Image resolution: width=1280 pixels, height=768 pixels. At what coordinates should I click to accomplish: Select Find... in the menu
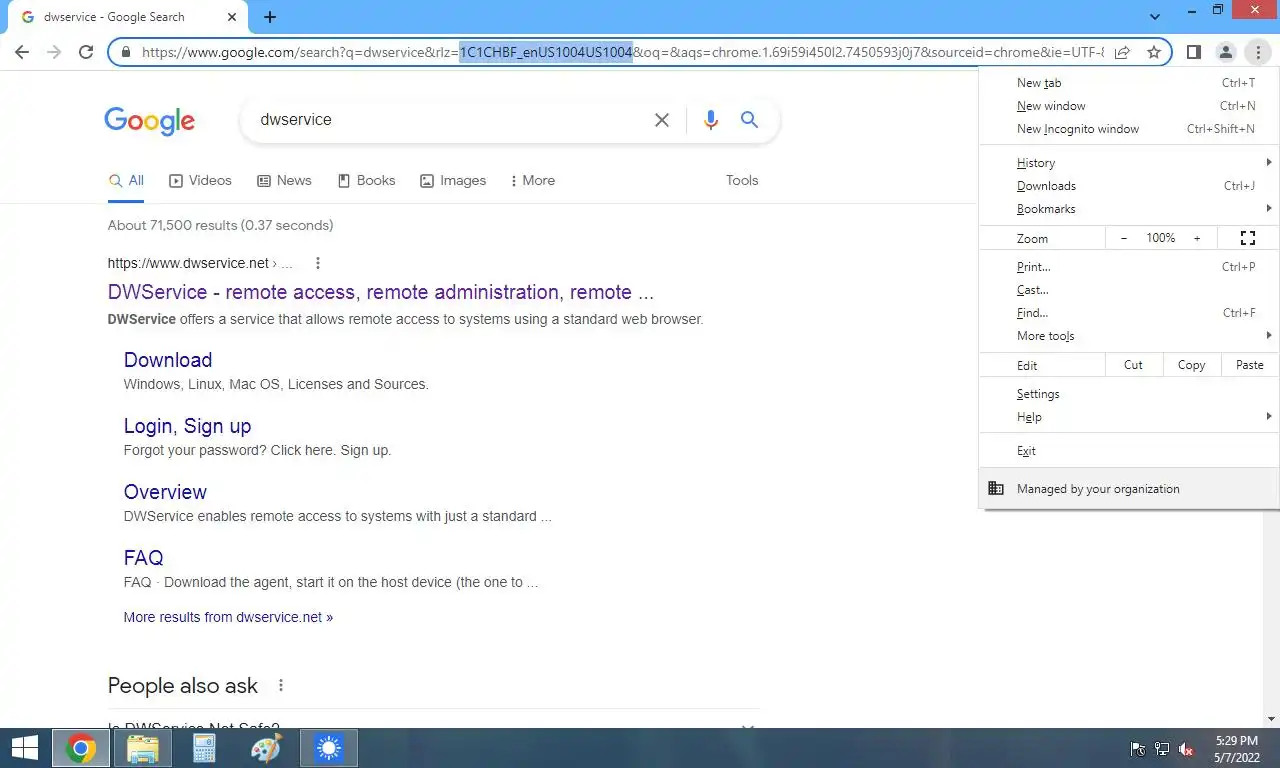[x=1129, y=313]
